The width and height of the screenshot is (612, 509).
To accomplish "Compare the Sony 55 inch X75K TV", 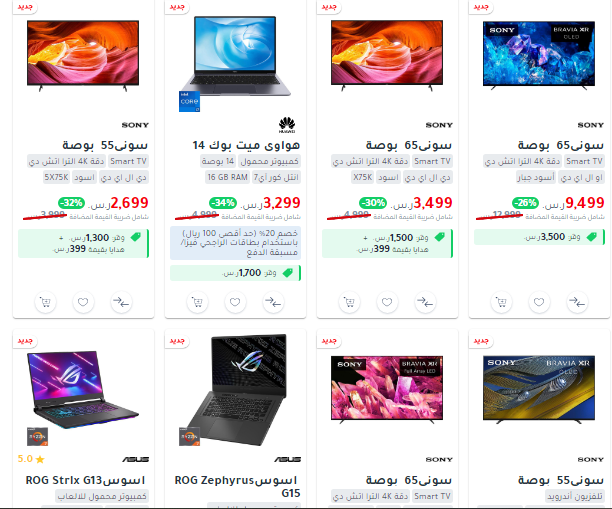I will click(121, 302).
